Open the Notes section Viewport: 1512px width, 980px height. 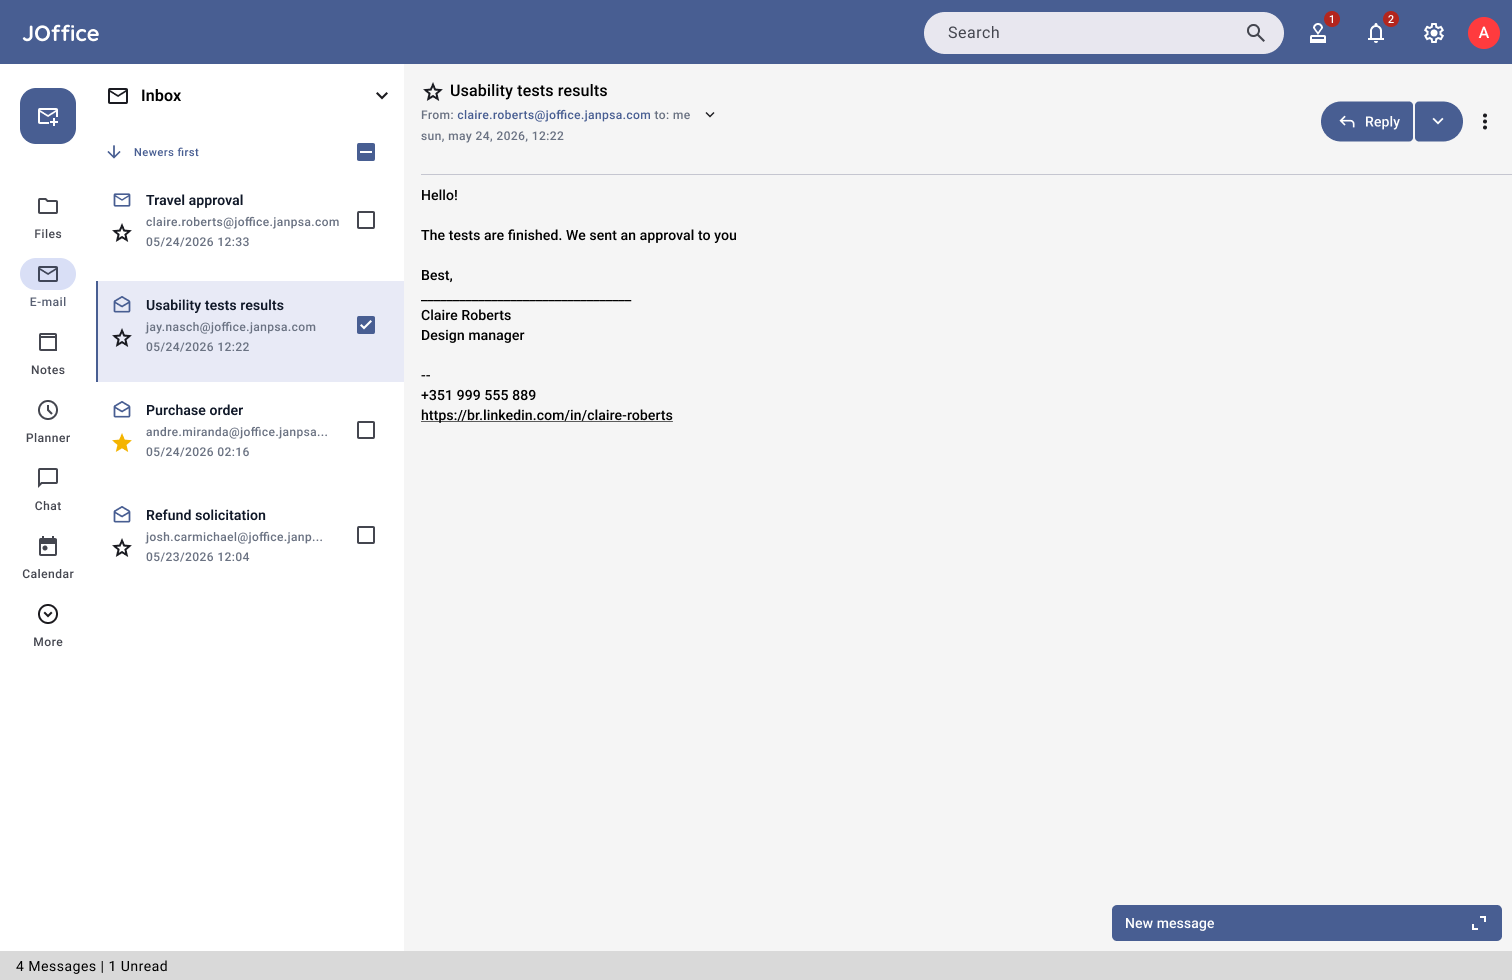pyautogui.click(x=48, y=353)
